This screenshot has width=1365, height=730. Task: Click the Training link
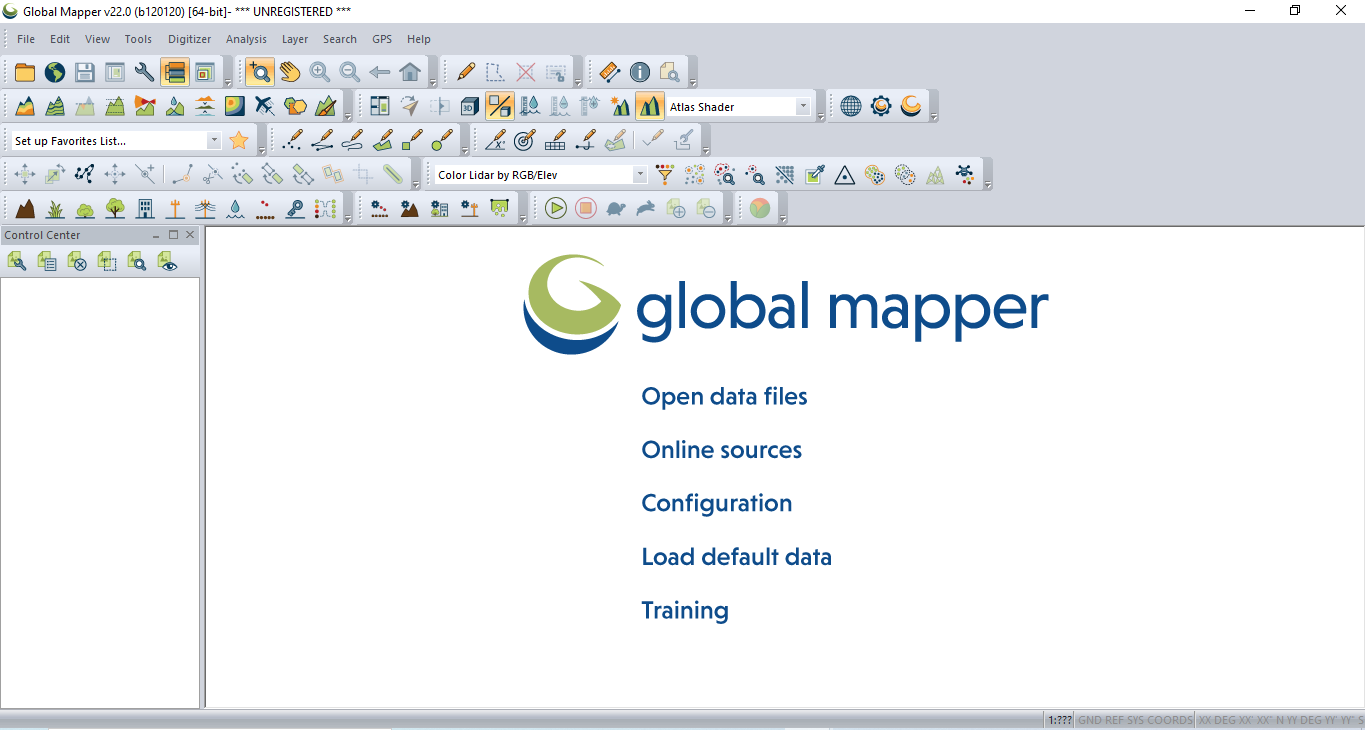685,611
